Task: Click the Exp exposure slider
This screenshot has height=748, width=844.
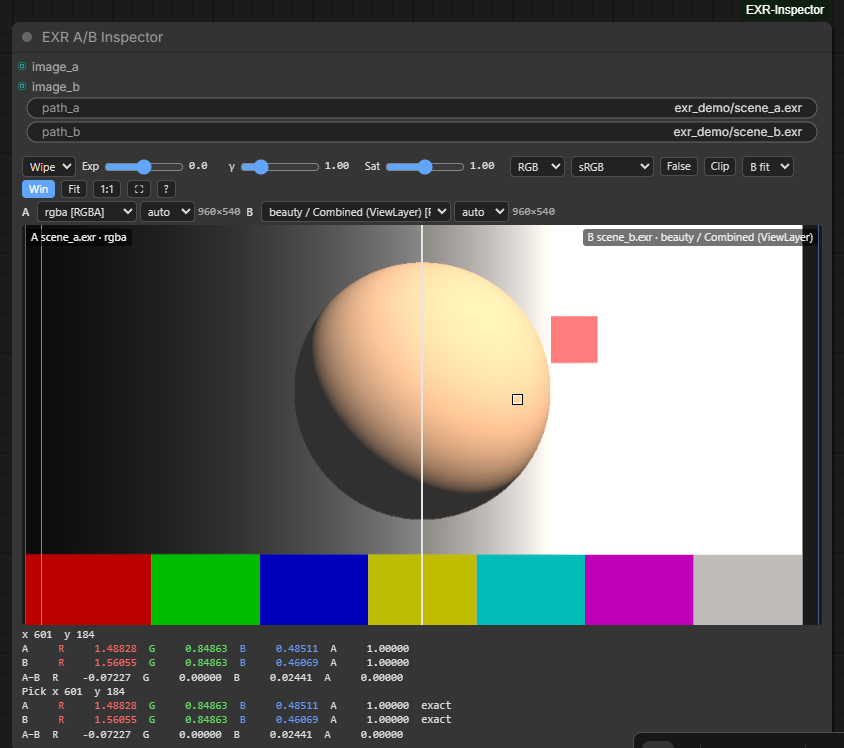Action: tap(144, 167)
